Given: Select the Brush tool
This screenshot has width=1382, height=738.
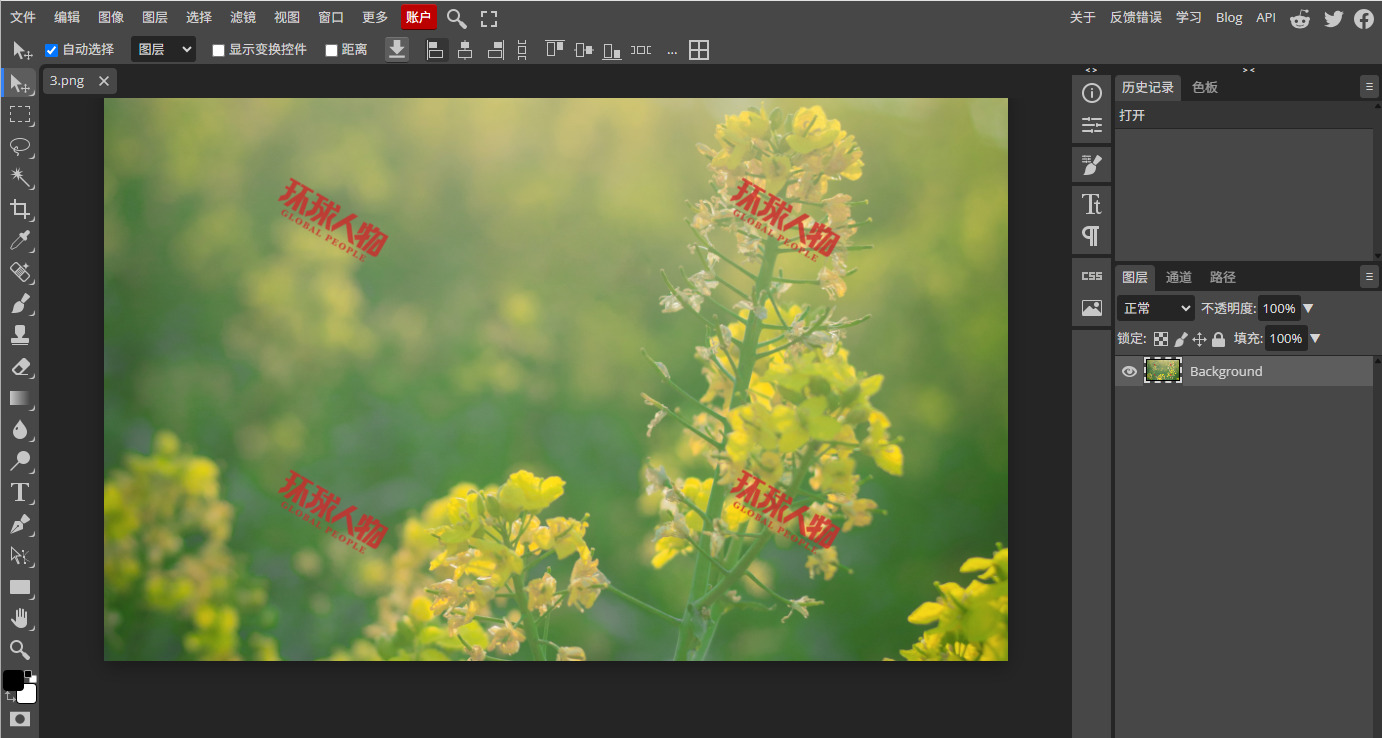Looking at the screenshot, I should click(x=20, y=303).
